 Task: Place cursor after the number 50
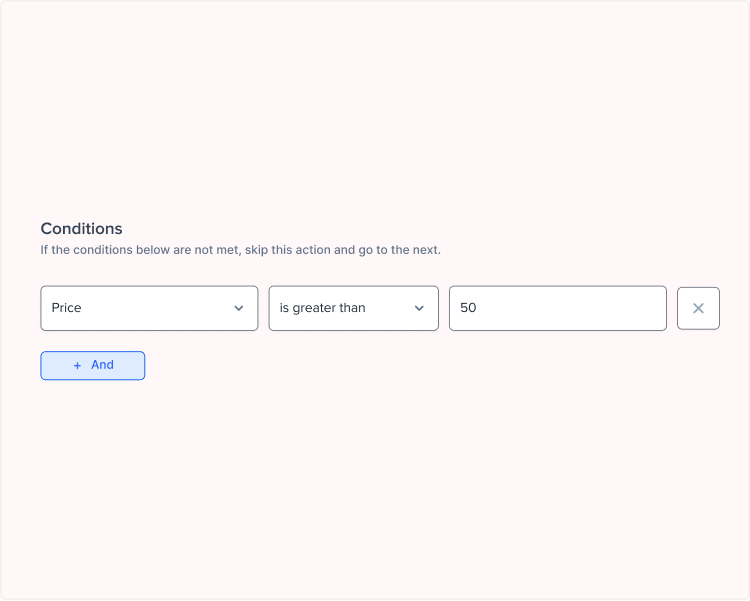(477, 308)
